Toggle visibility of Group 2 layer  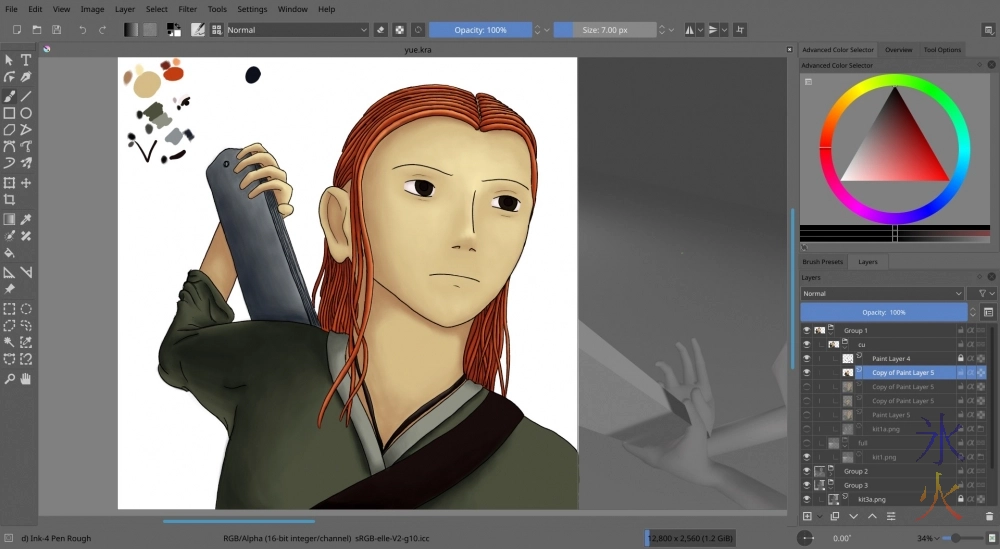pos(807,471)
